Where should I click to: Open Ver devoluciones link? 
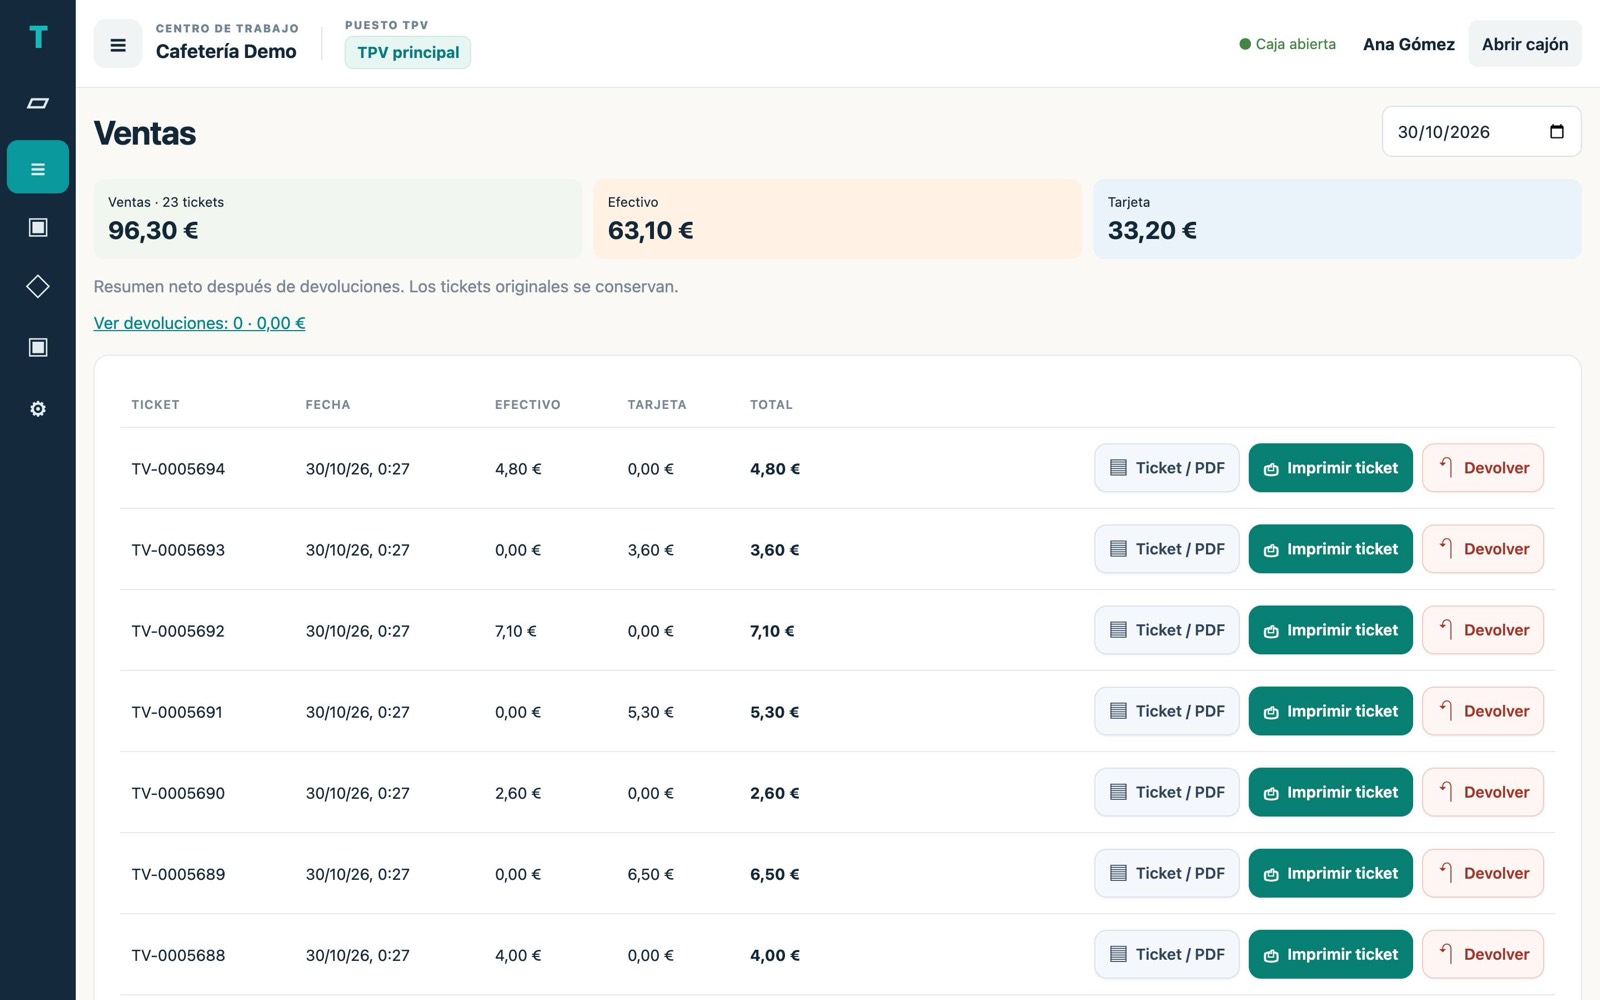coord(199,323)
